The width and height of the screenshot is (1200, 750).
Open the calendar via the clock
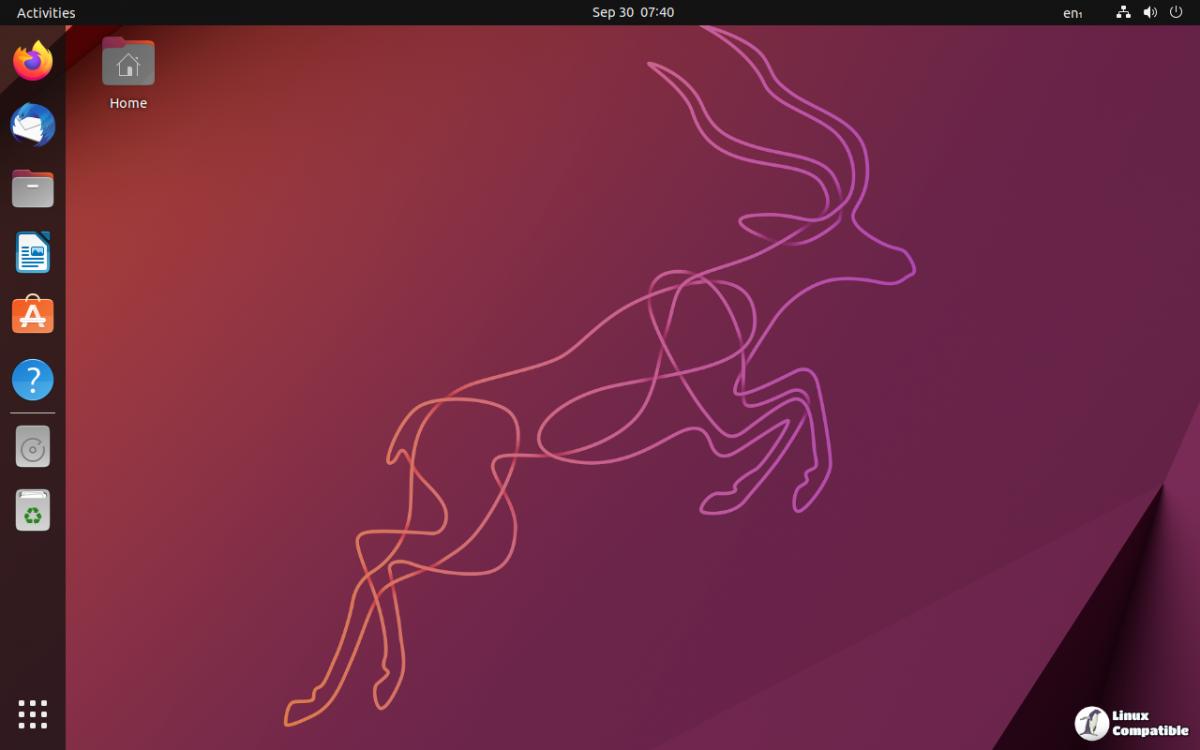tap(633, 13)
